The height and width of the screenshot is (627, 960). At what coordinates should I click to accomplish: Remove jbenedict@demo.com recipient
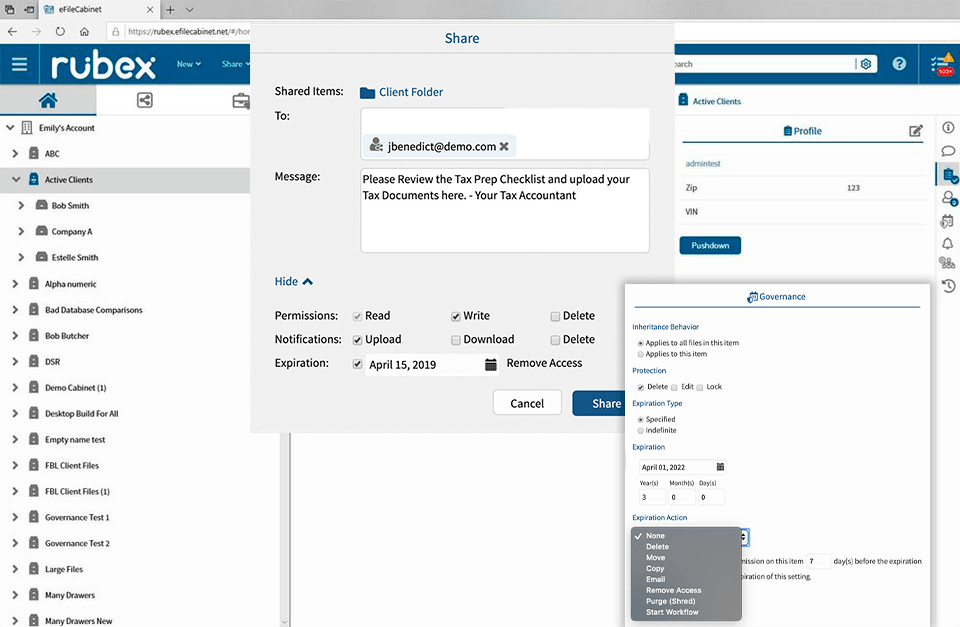505,146
